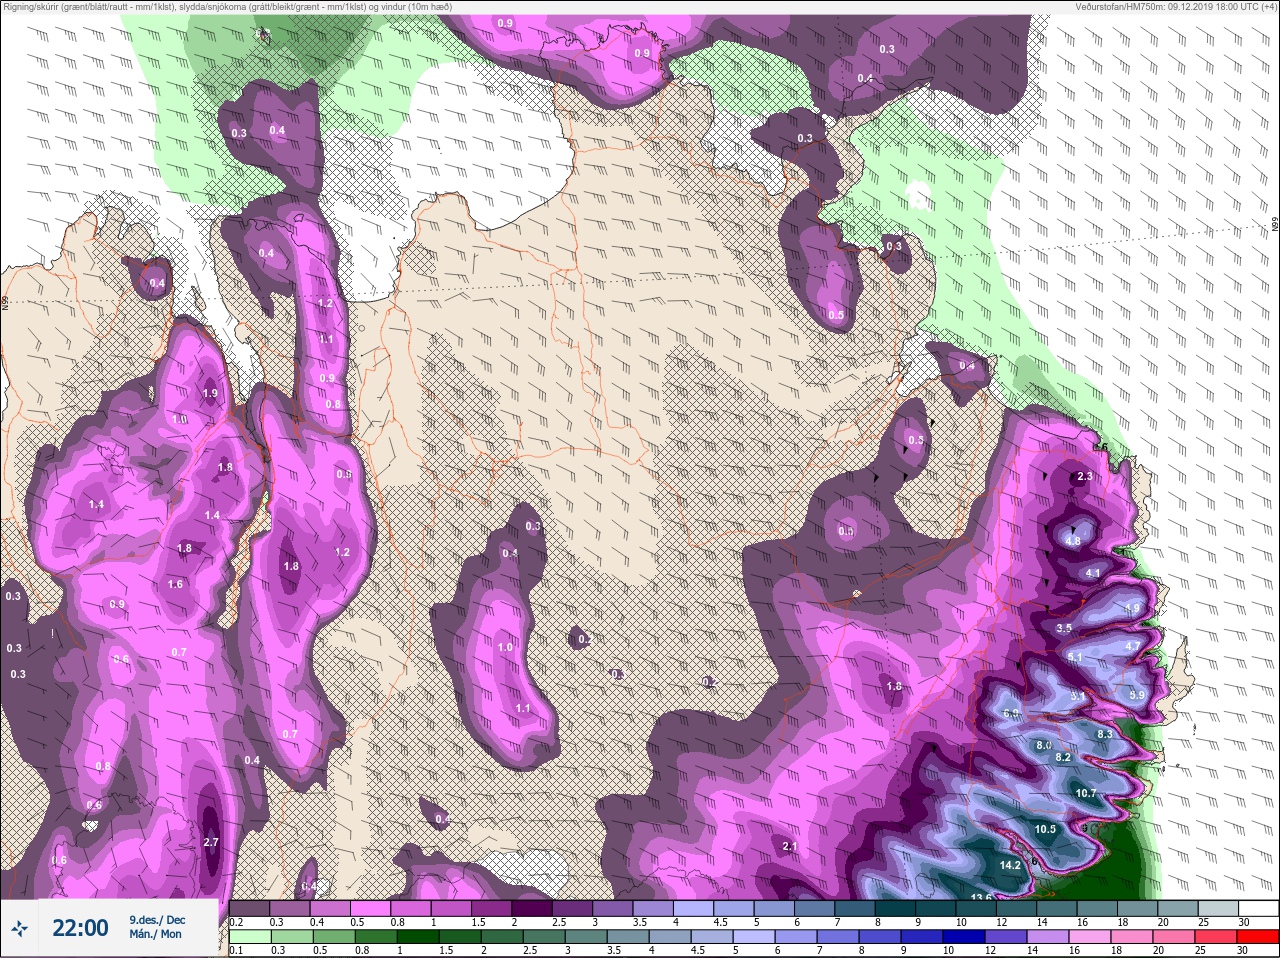Click the 2.7 precipitation value on the map

point(210,842)
